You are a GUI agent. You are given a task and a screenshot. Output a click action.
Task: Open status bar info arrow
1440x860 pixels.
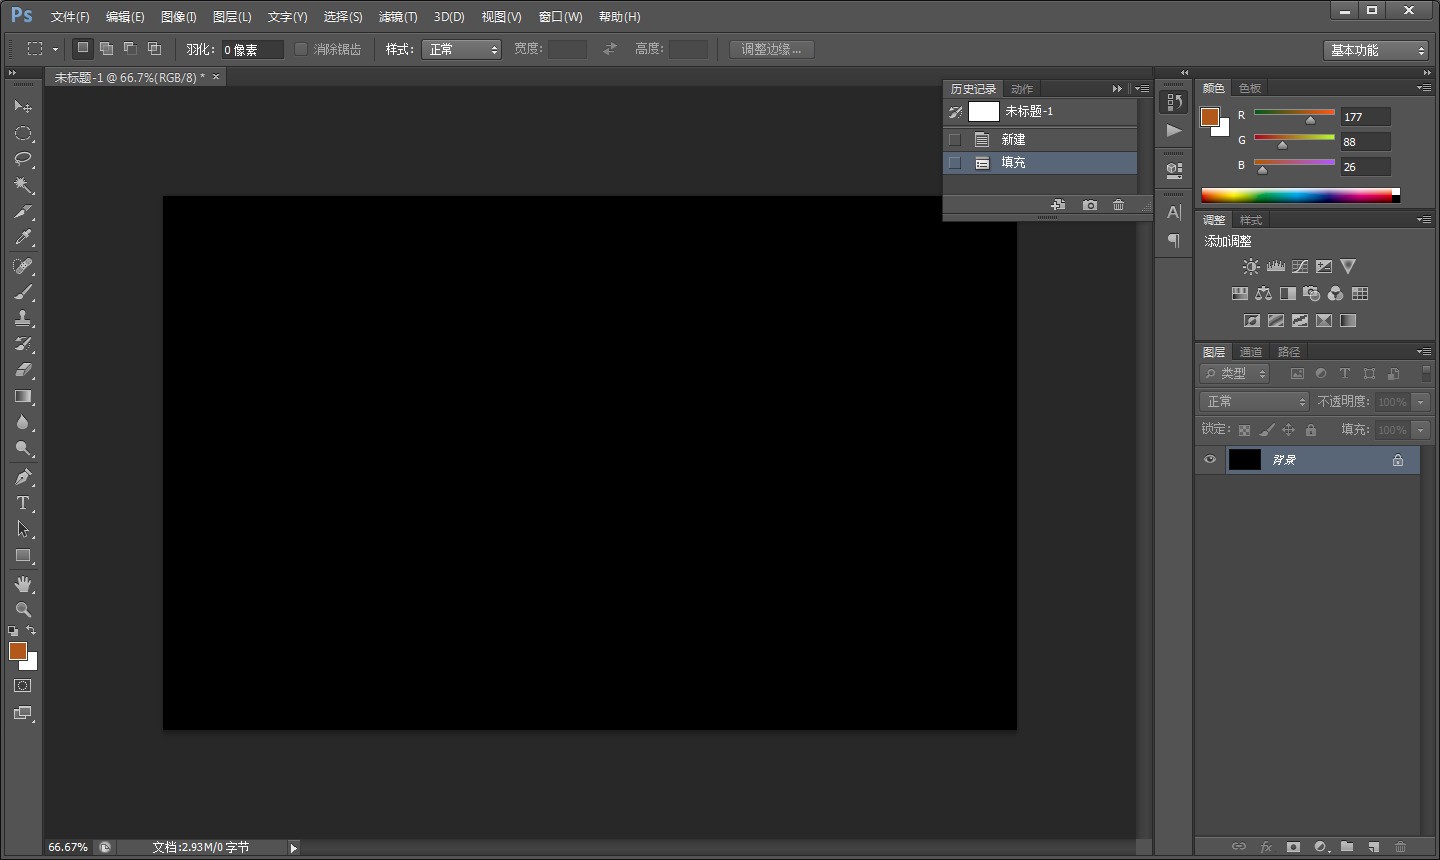pos(293,848)
